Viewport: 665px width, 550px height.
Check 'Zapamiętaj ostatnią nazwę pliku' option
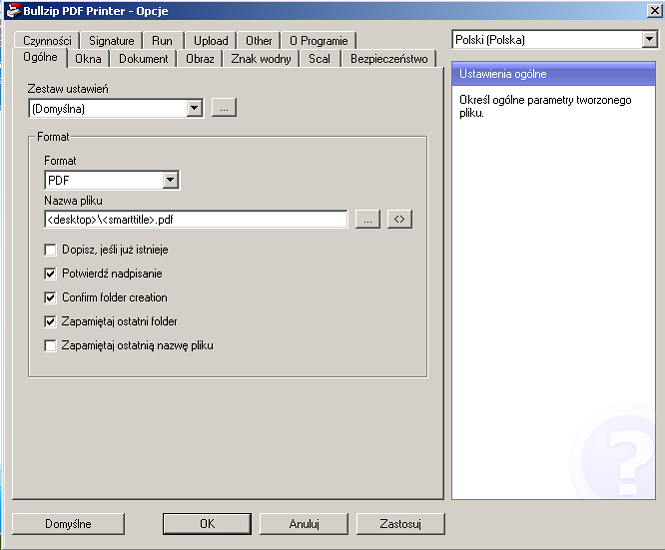[50, 346]
